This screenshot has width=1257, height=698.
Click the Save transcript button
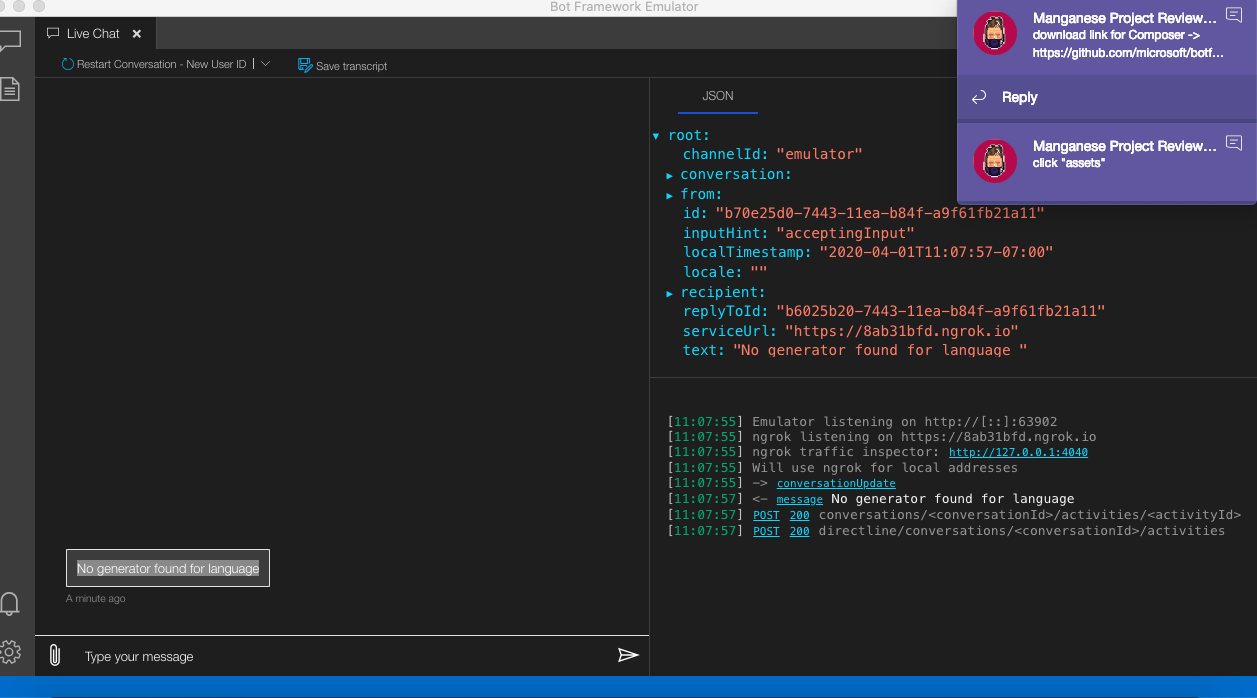(343, 65)
